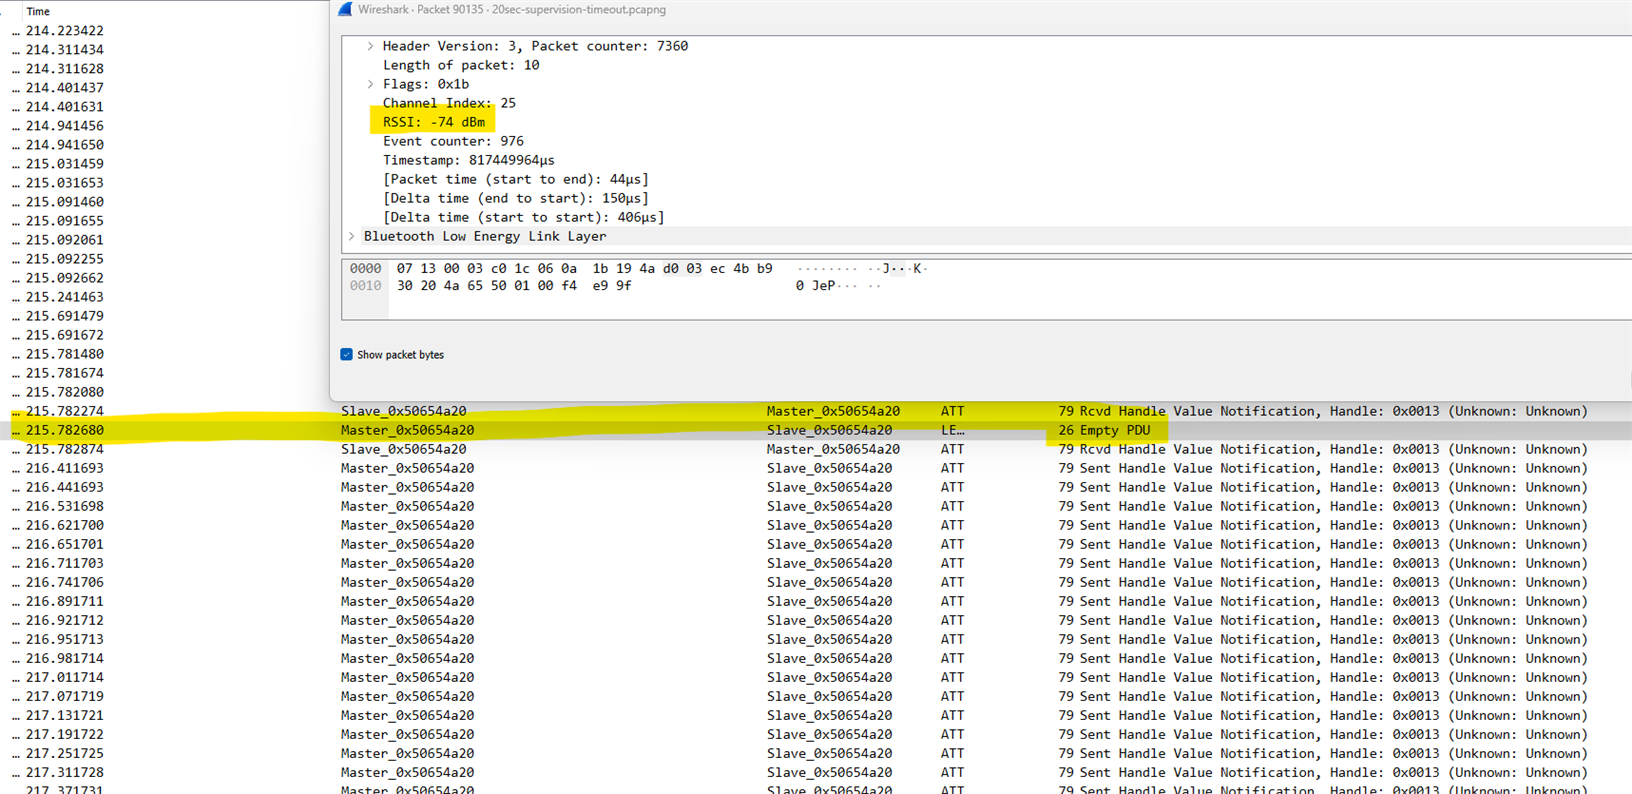The height and width of the screenshot is (794, 1632).
Task: Select the packet row at time 216.741706
Action: pyautogui.click(x=816, y=582)
